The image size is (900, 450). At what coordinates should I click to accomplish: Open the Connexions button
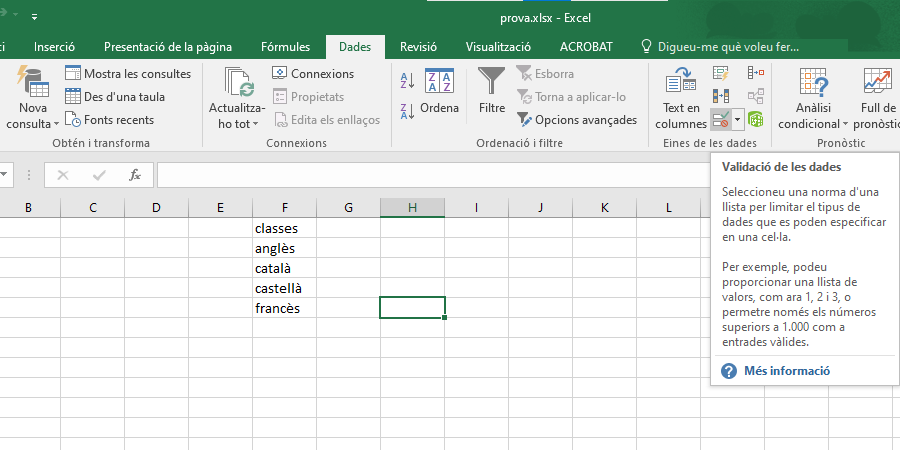point(313,73)
